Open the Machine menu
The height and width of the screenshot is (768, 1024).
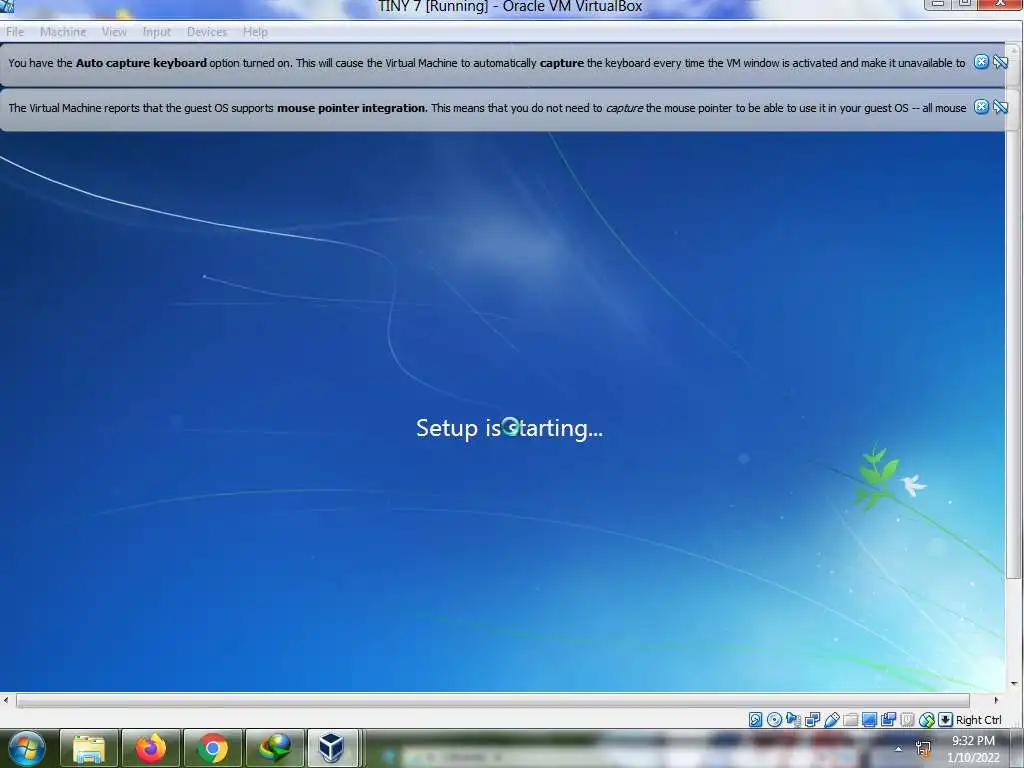pyautogui.click(x=63, y=31)
